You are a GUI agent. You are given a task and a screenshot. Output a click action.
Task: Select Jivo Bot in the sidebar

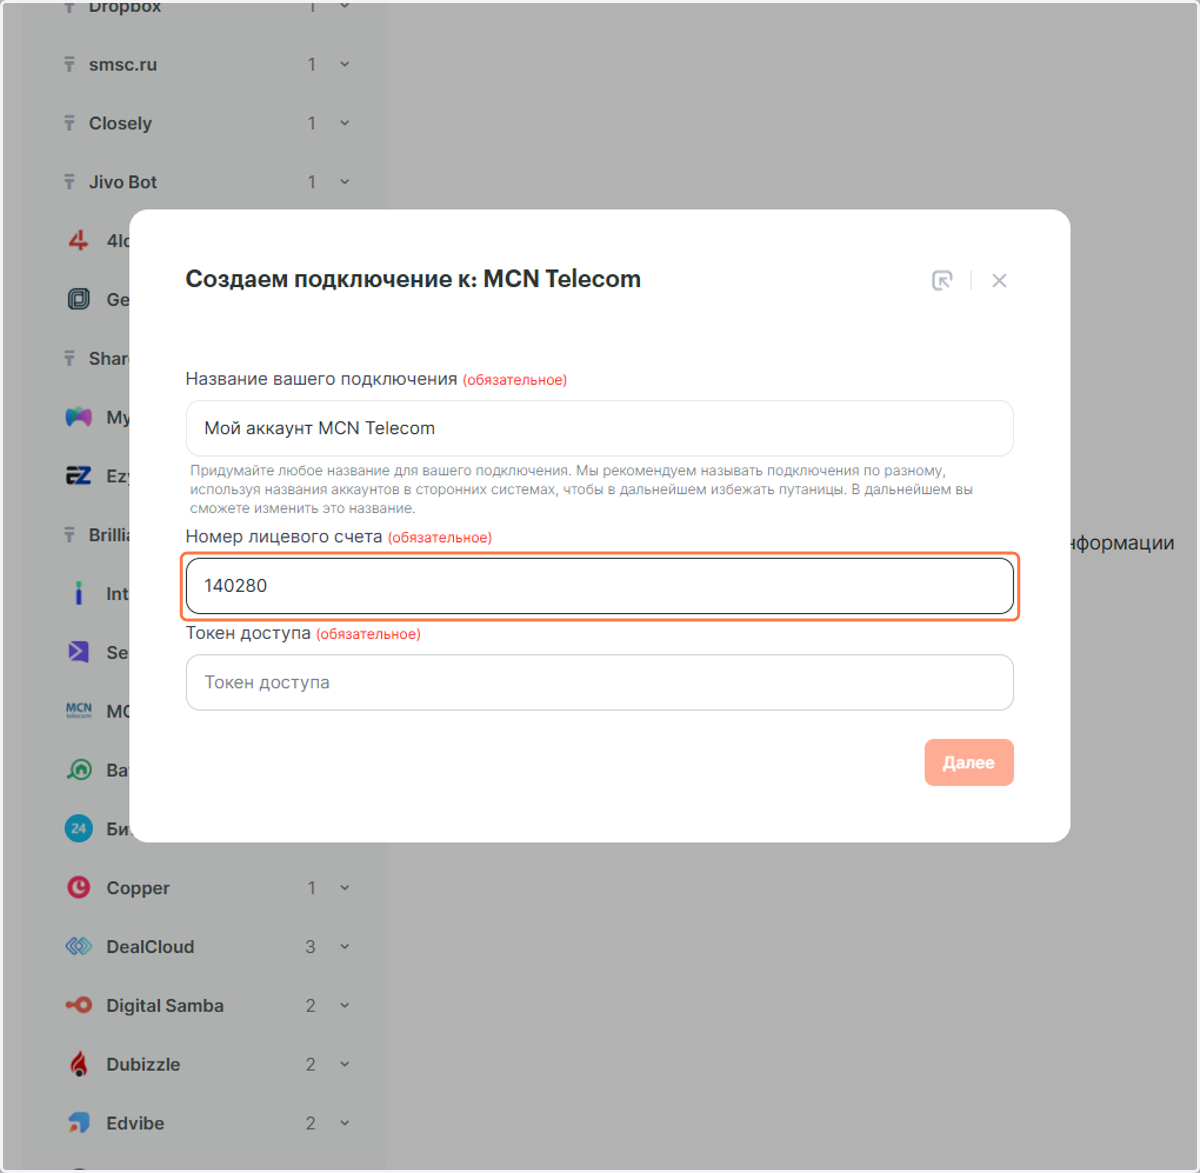pos(123,182)
